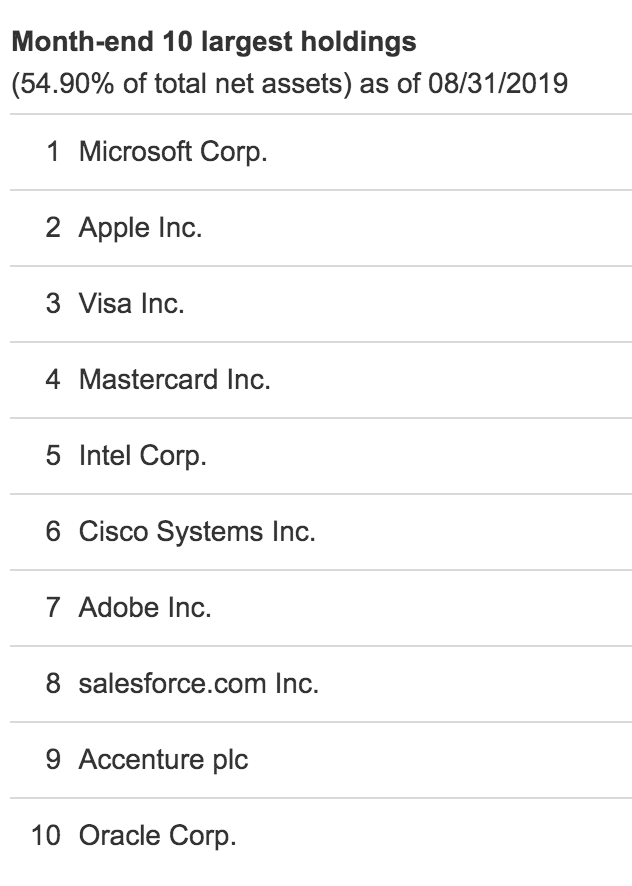This screenshot has width=632, height=886.
Task: Click on Adobe Inc. holding
Action: coord(321,607)
